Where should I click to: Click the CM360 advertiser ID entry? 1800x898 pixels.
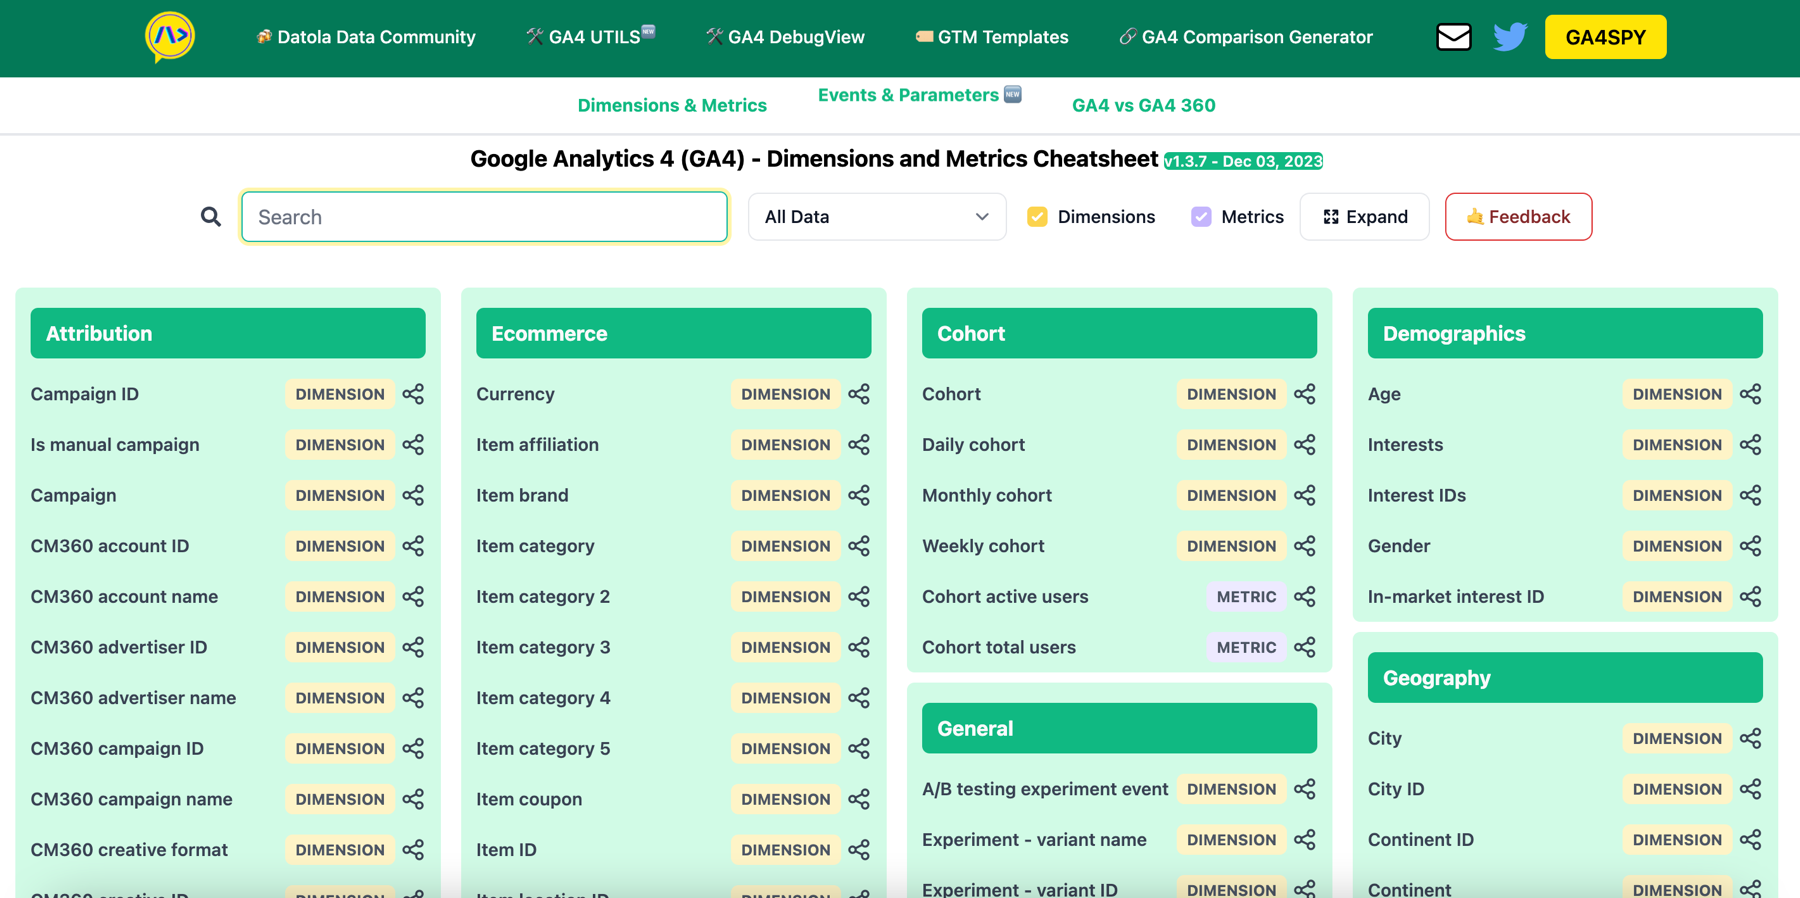[119, 647]
